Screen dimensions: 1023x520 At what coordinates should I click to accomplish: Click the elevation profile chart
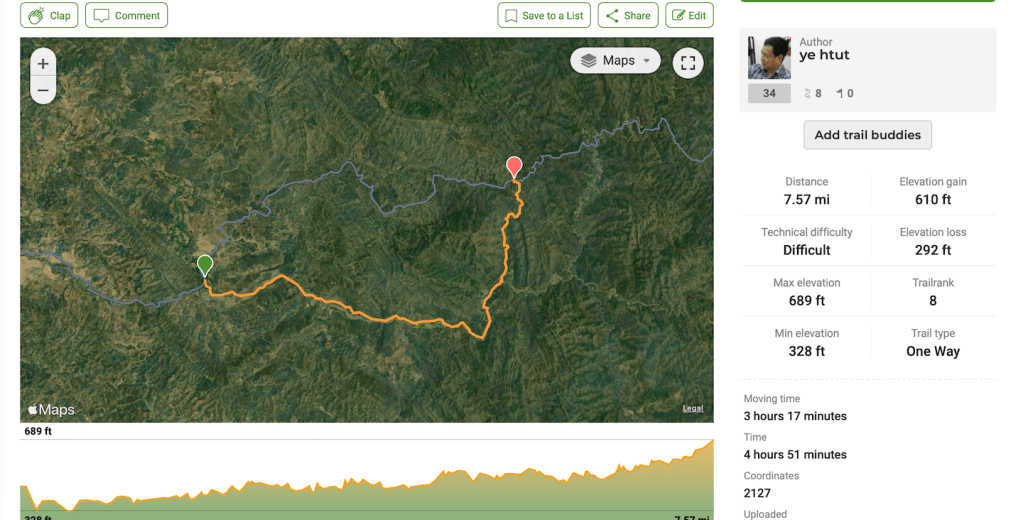367,480
